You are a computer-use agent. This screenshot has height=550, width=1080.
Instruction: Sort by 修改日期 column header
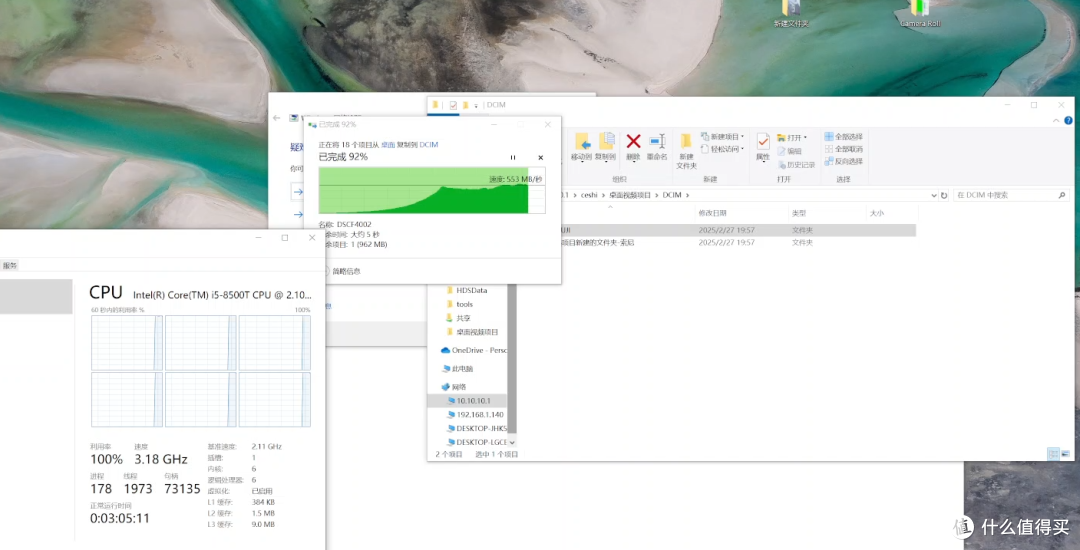click(712, 213)
